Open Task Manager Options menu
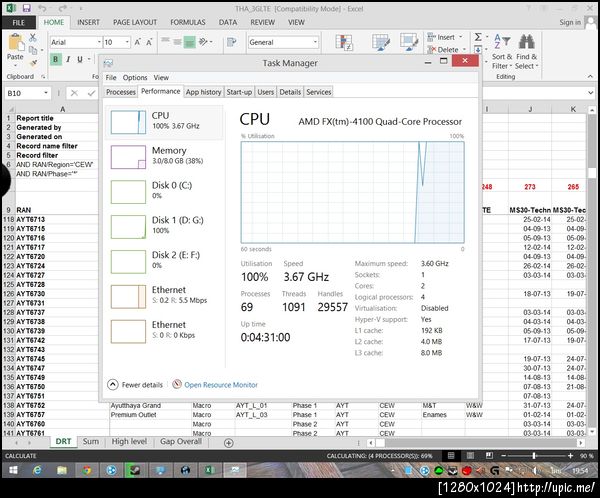 click(135, 77)
